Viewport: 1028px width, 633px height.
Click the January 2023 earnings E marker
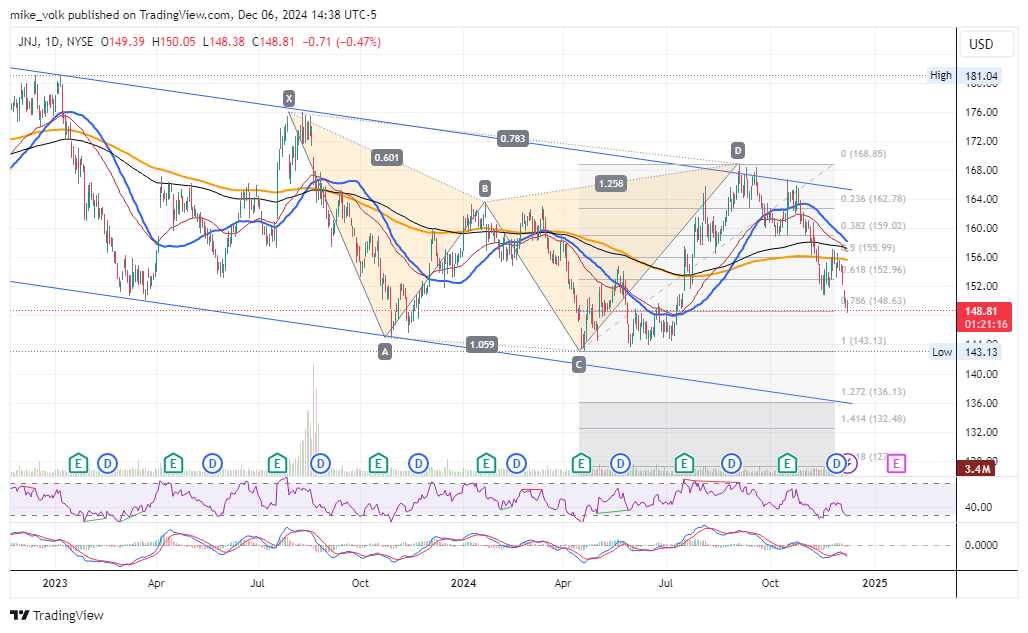click(78, 464)
